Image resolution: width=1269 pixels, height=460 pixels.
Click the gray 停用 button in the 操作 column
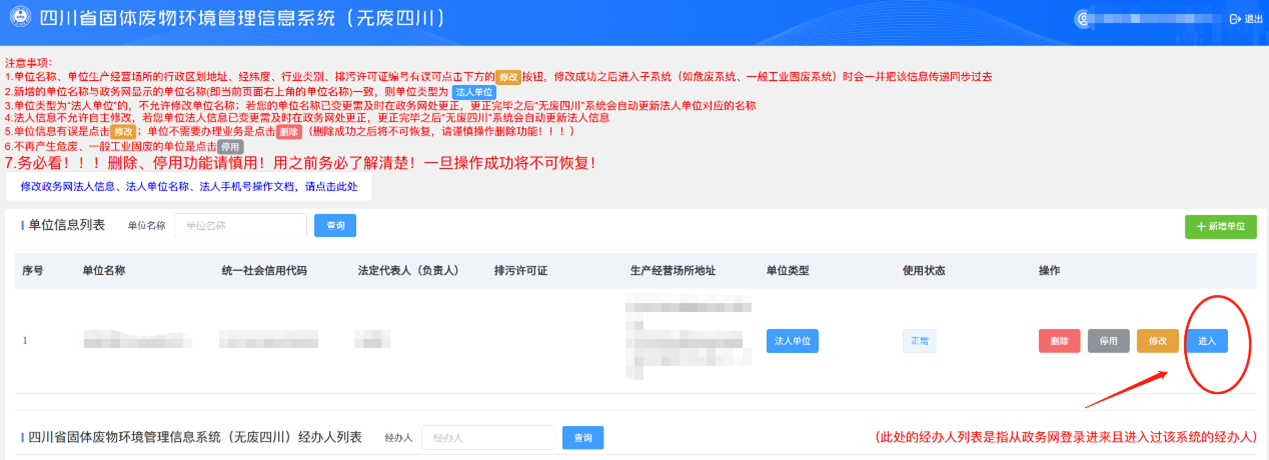[x=1108, y=341]
